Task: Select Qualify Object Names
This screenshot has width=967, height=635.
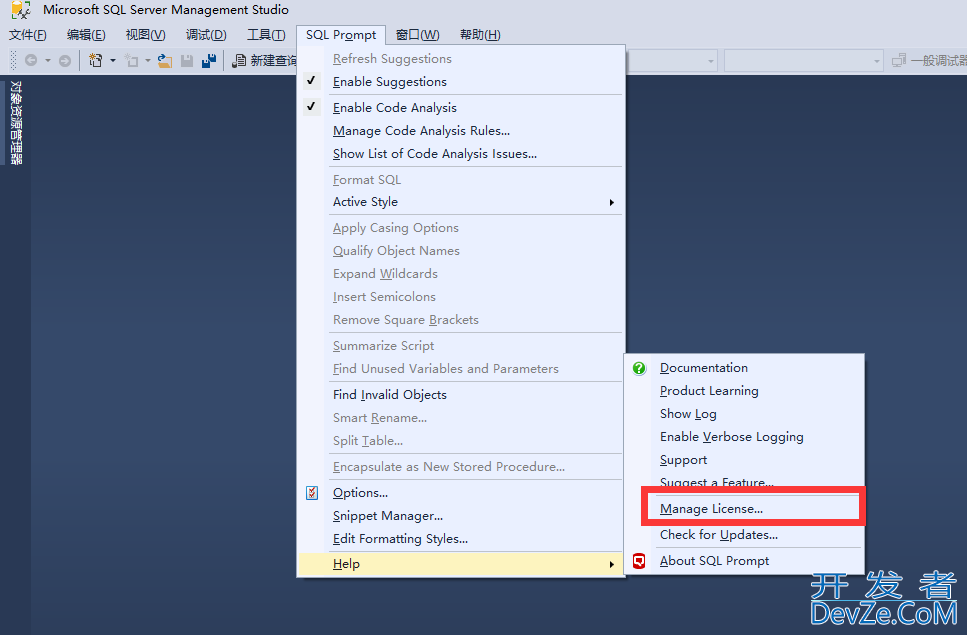Action: click(397, 251)
